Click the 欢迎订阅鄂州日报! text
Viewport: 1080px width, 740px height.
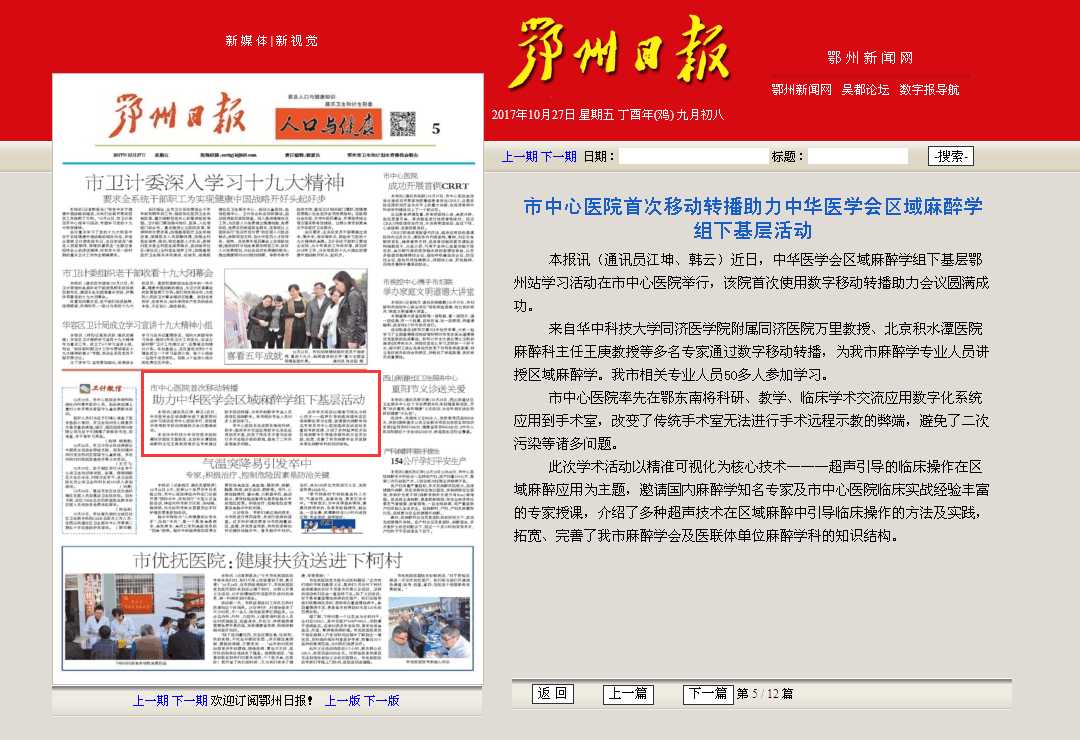261,701
